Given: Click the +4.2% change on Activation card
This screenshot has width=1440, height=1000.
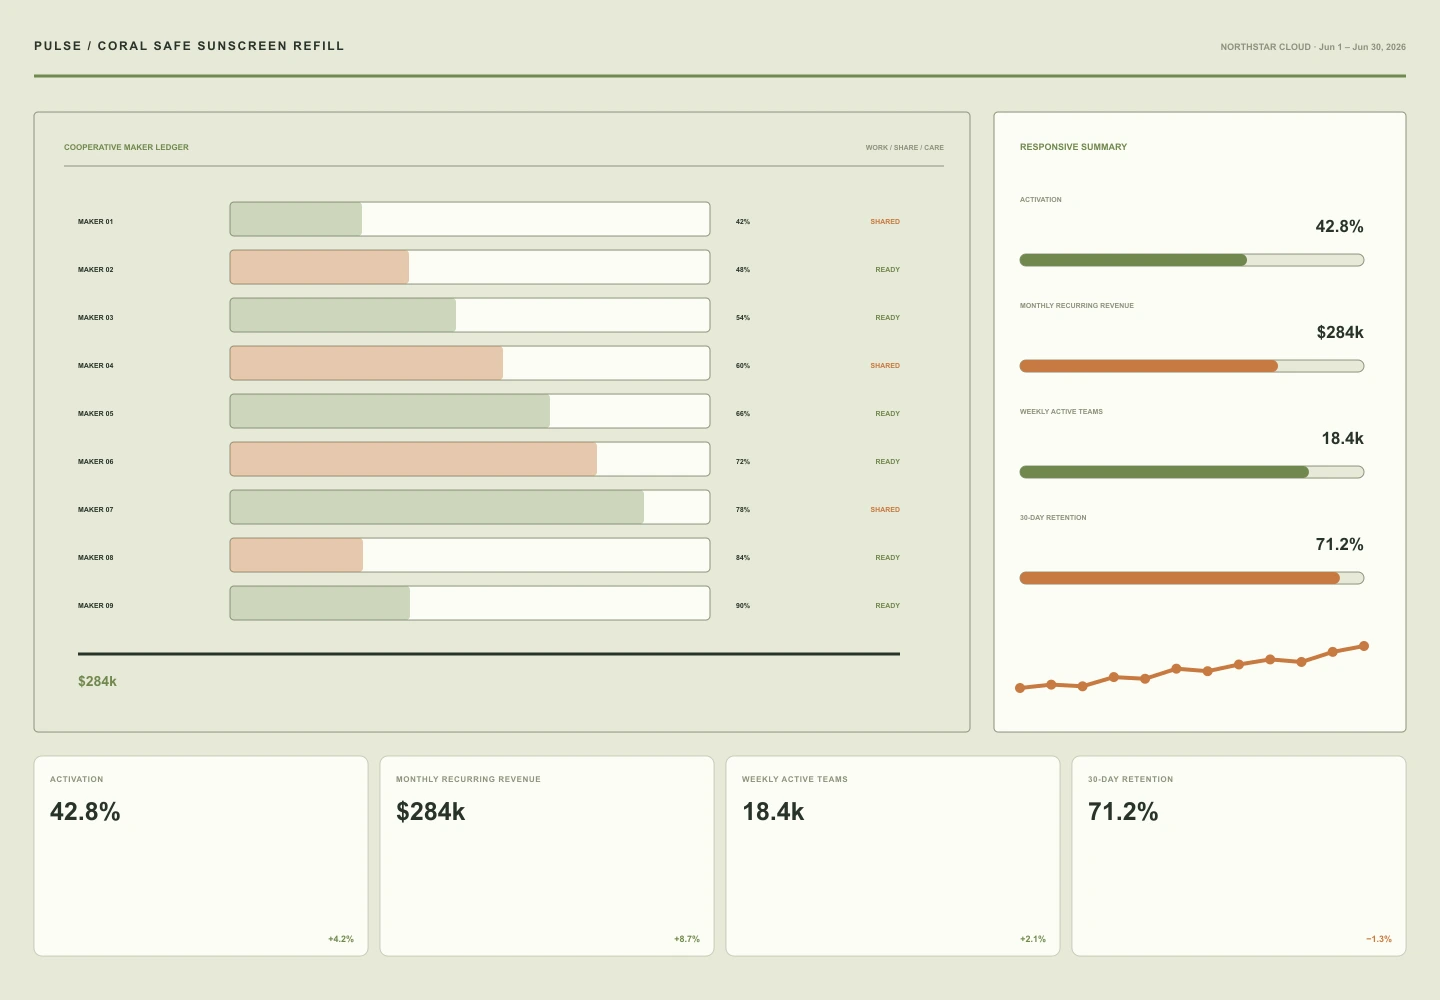Looking at the screenshot, I should tap(341, 939).
